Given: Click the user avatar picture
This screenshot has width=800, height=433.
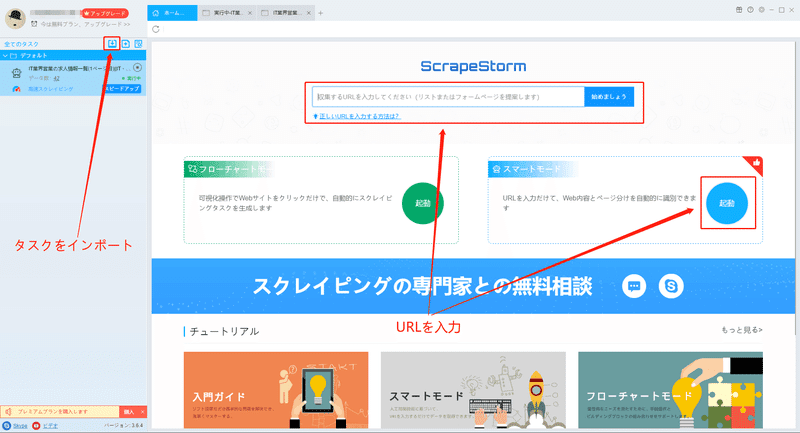Looking at the screenshot, I should coord(15,18).
